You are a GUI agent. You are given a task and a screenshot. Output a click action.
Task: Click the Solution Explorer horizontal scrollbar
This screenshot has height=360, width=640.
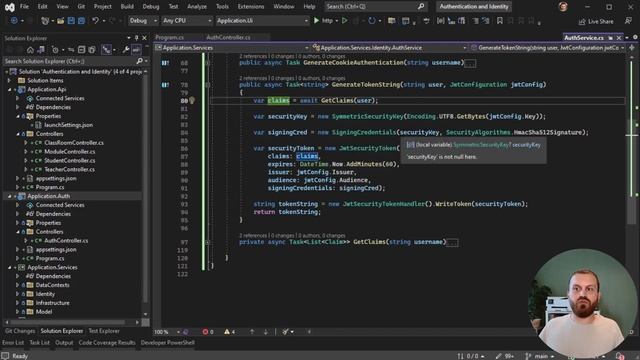tap(72, 322)
